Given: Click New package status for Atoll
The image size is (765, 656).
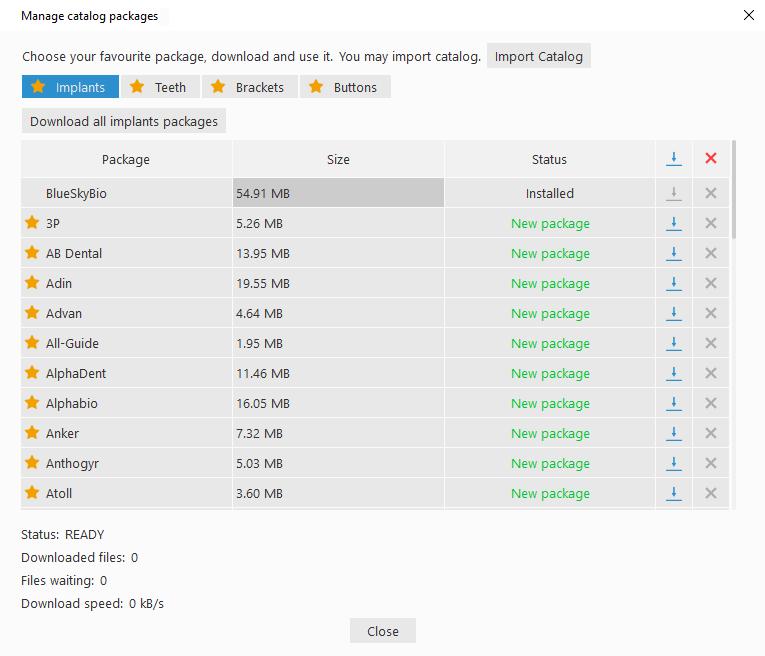Looking at the screenshot, I should pyautogui.click(x=550, y=494).
